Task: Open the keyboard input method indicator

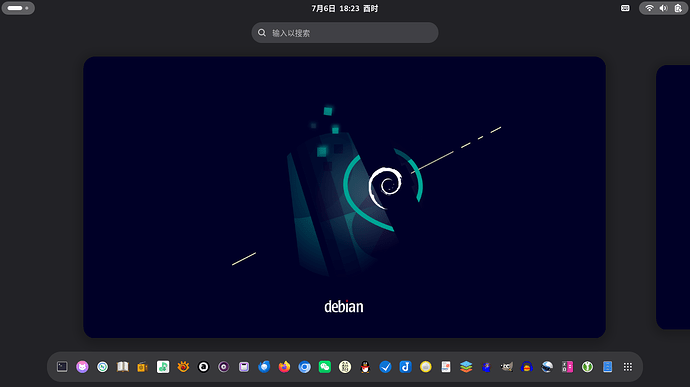Action: (625, 8)
